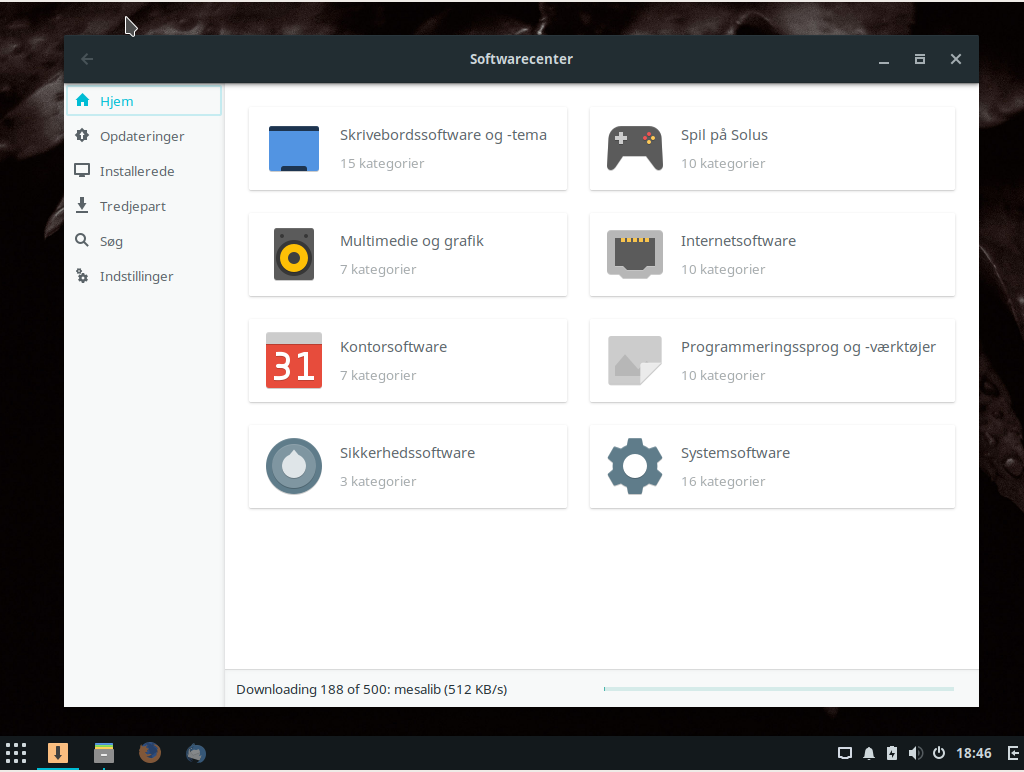Click the battery indicator in the tray
This screenshot has width=1024, height=772.
(x=892, y=753)
